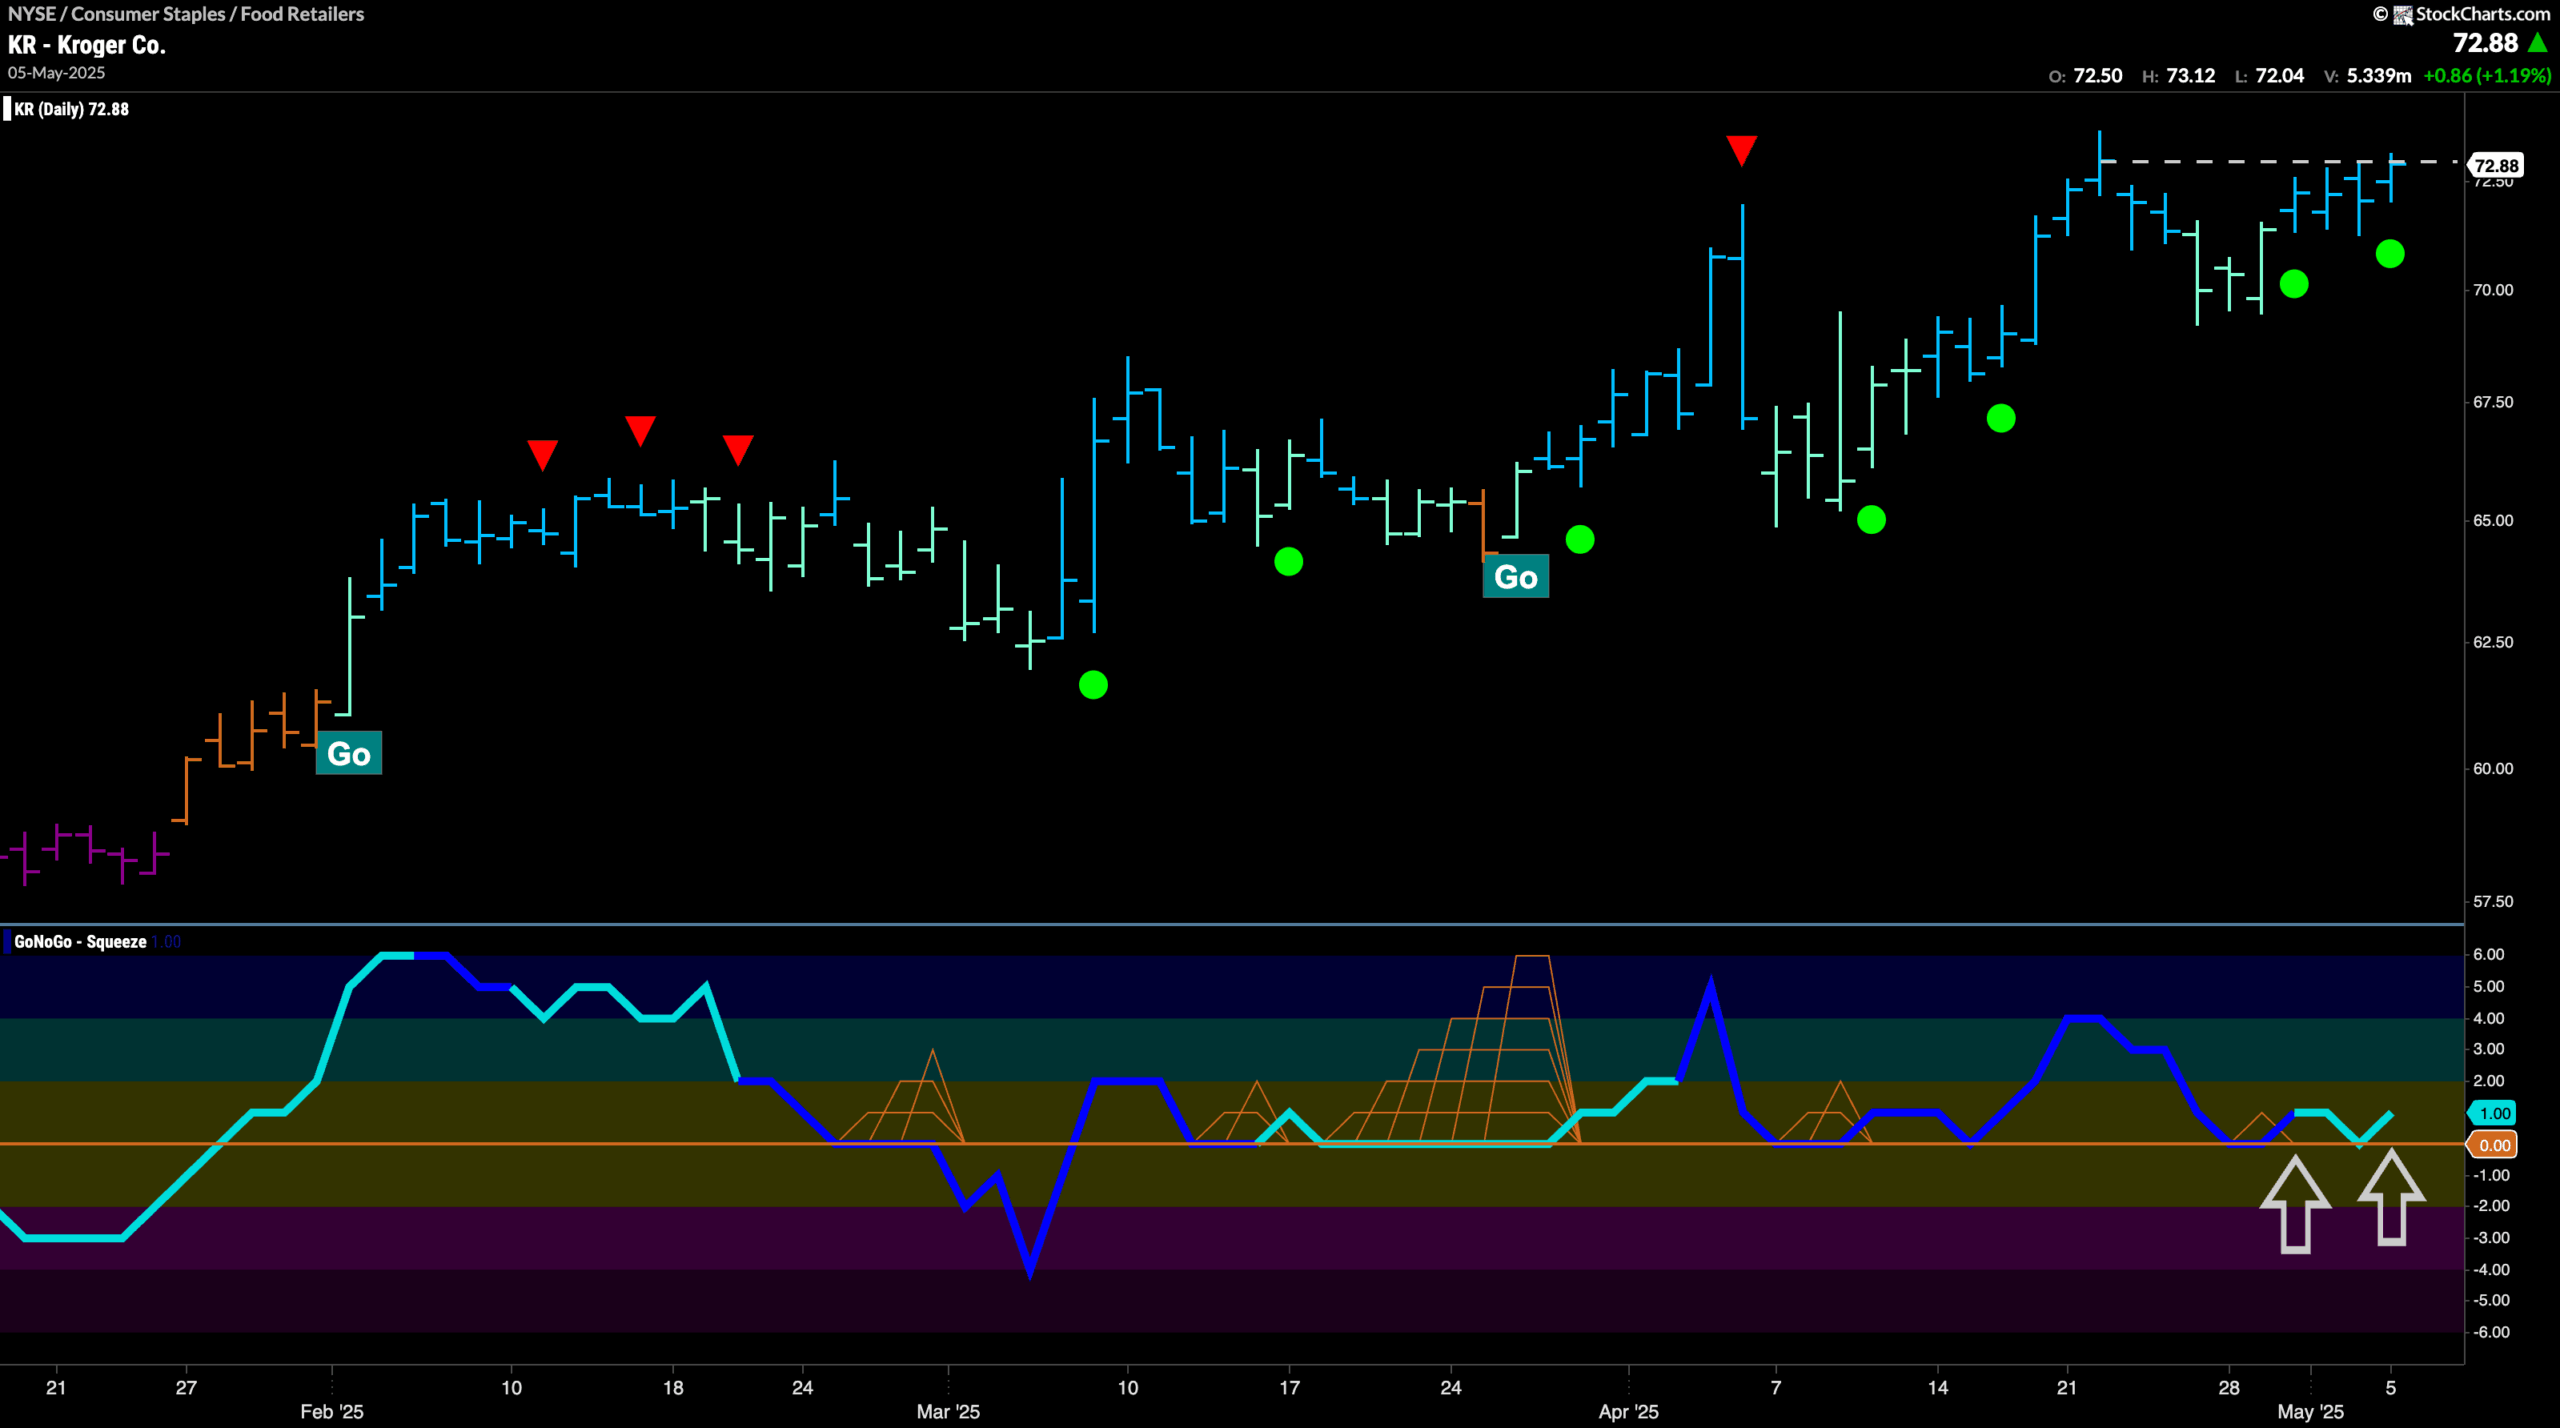Click the tall orange squeeze peak in late March

(x=1531, y=958)
